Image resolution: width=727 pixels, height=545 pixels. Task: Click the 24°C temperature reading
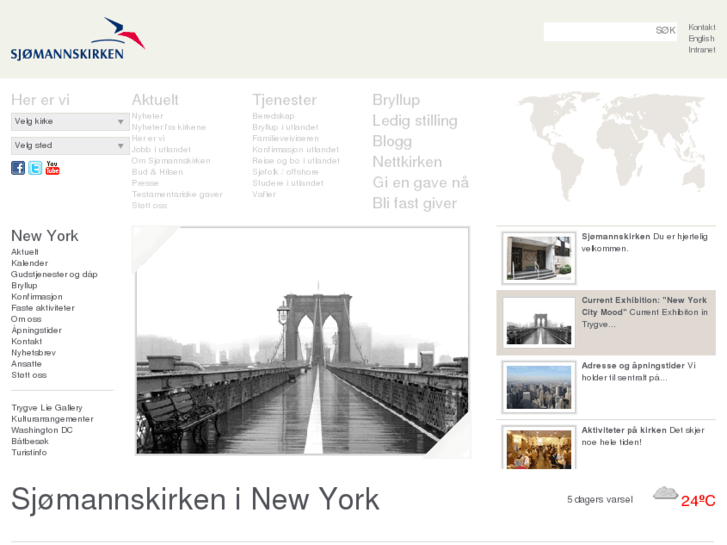(x=698, y=501)
